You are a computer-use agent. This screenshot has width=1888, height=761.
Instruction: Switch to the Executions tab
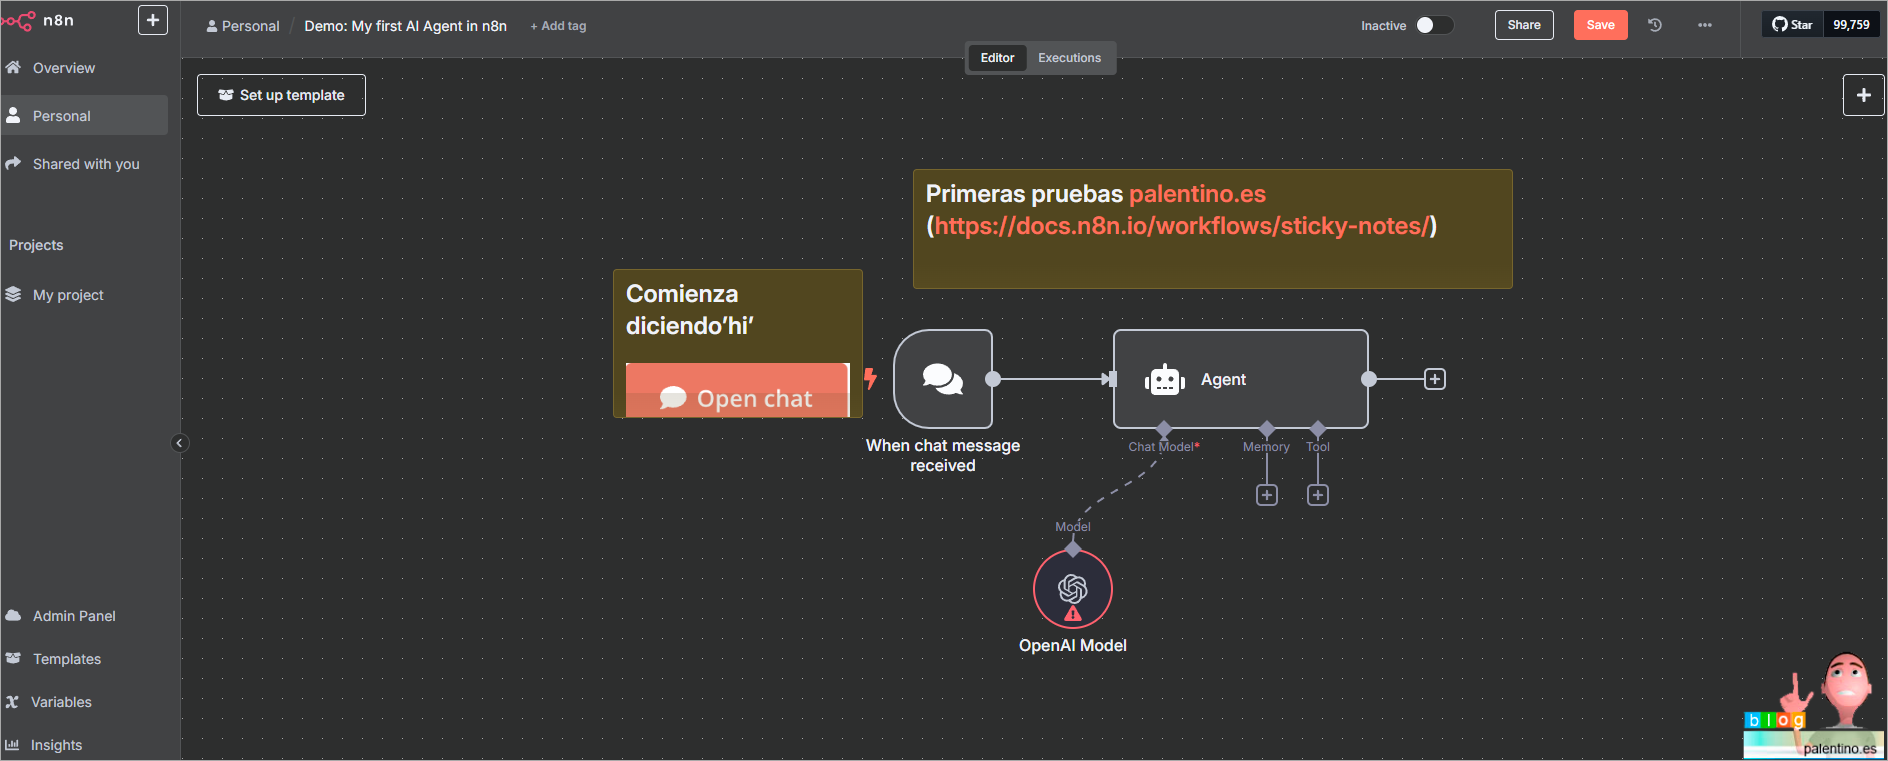click(1069, 58)
